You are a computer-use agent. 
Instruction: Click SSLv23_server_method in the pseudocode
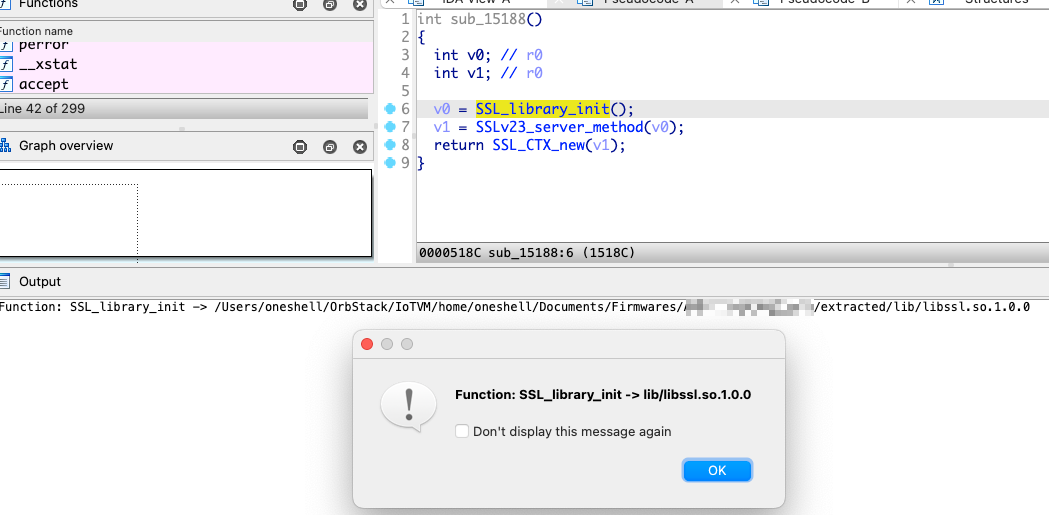click(x=559, y=127)
